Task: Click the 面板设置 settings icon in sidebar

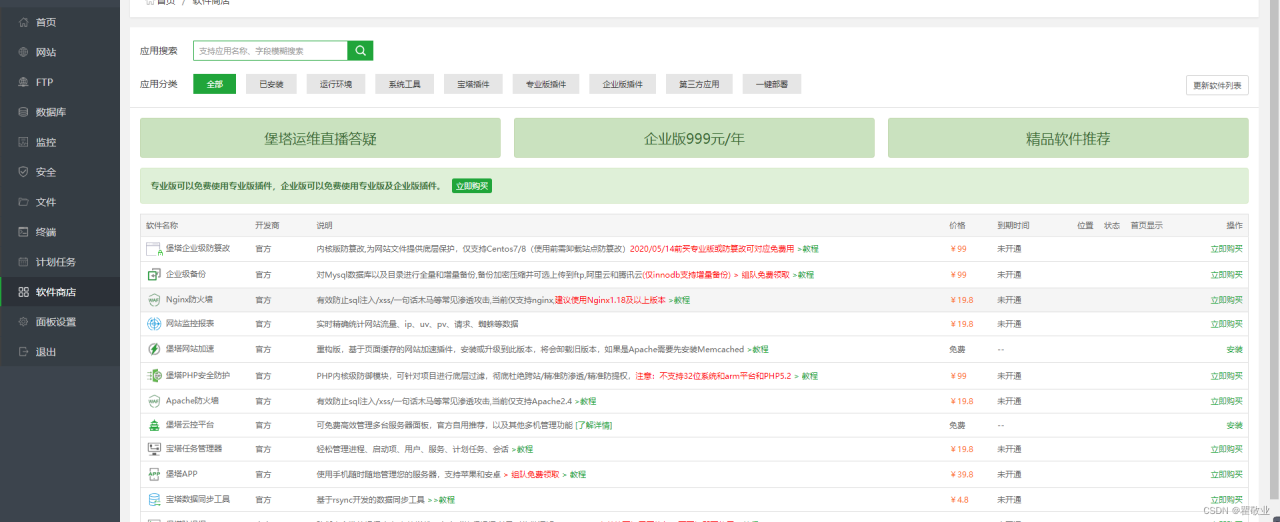Action: (x=24, y=322)
